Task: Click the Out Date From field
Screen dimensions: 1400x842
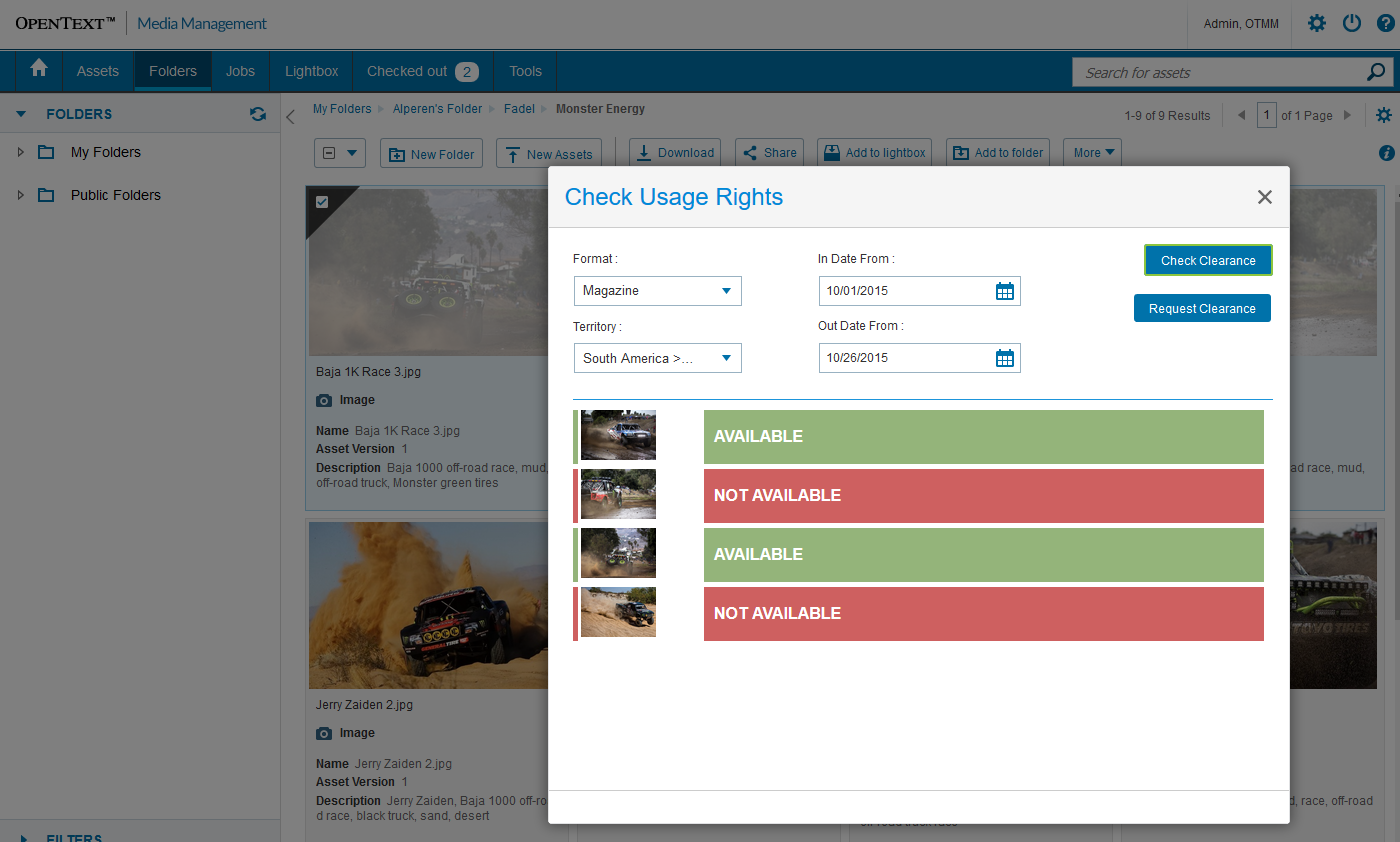Action: tap(919, 358)
